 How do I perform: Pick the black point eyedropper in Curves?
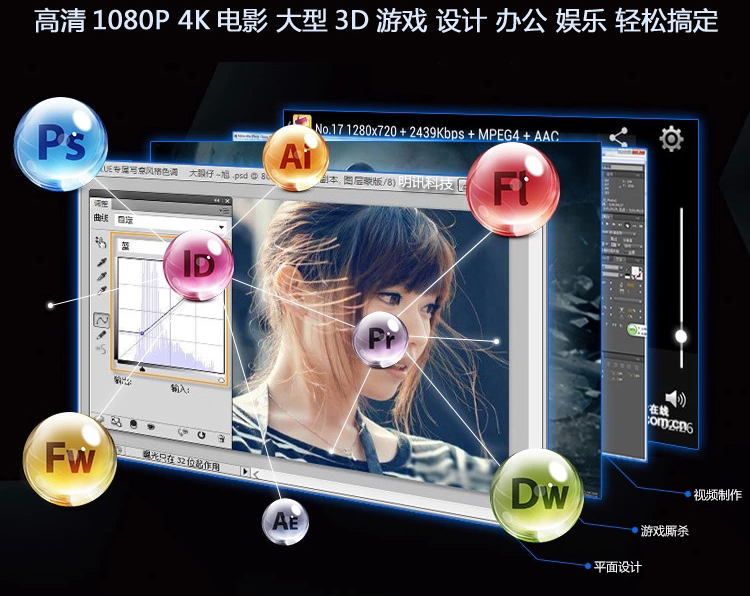click(x=102, y=262)
